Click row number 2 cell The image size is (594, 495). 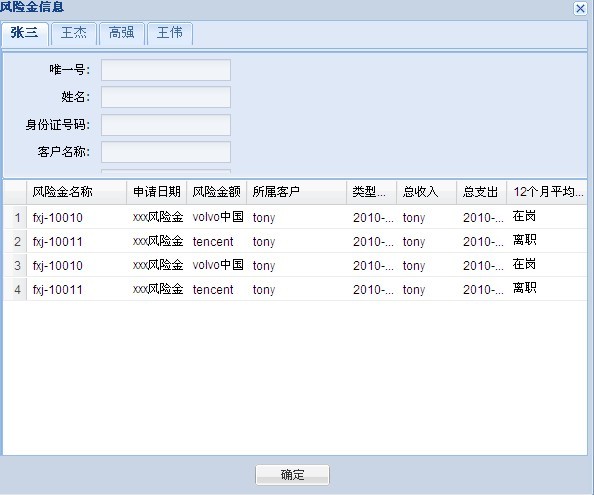click(15, 241)
